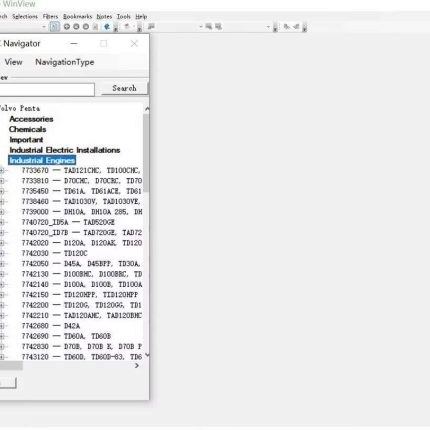Image resolution: width=430 pixels, height=430 pixels.
Task: Select row 7742150 — TD120HPP
Action: pos(80,295)
